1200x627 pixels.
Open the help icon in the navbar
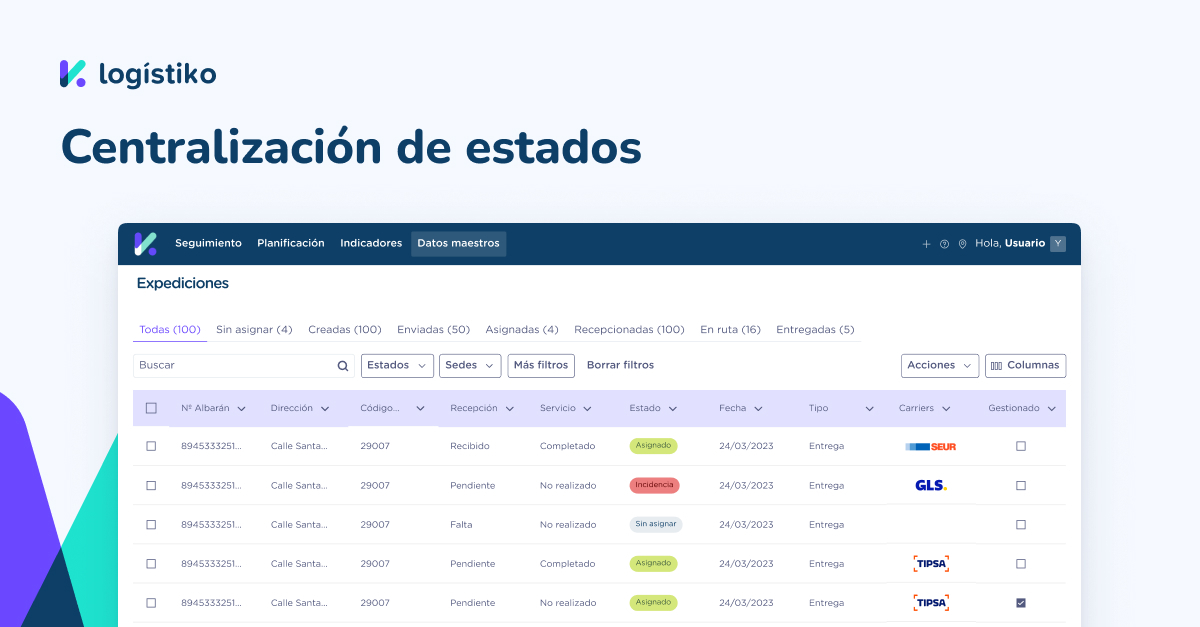tap(944, 244)
